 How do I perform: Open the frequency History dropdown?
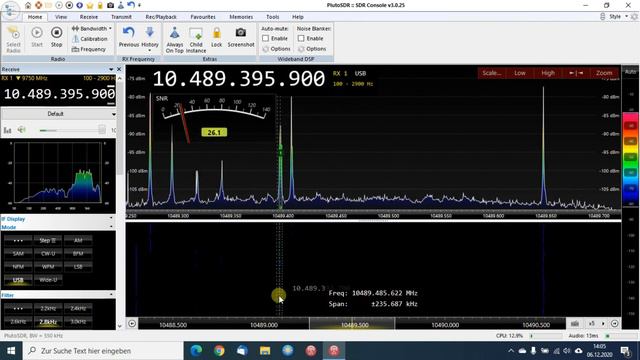(150, 39)
